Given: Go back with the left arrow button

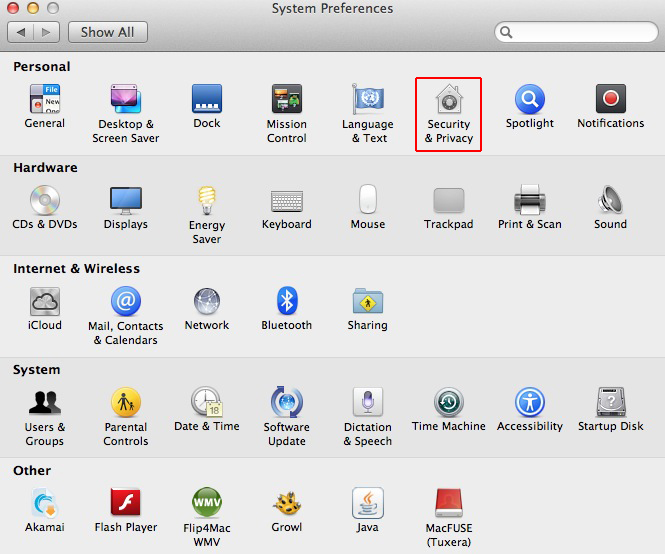Looking at the screenshot, I should click(x=20, y=32).
